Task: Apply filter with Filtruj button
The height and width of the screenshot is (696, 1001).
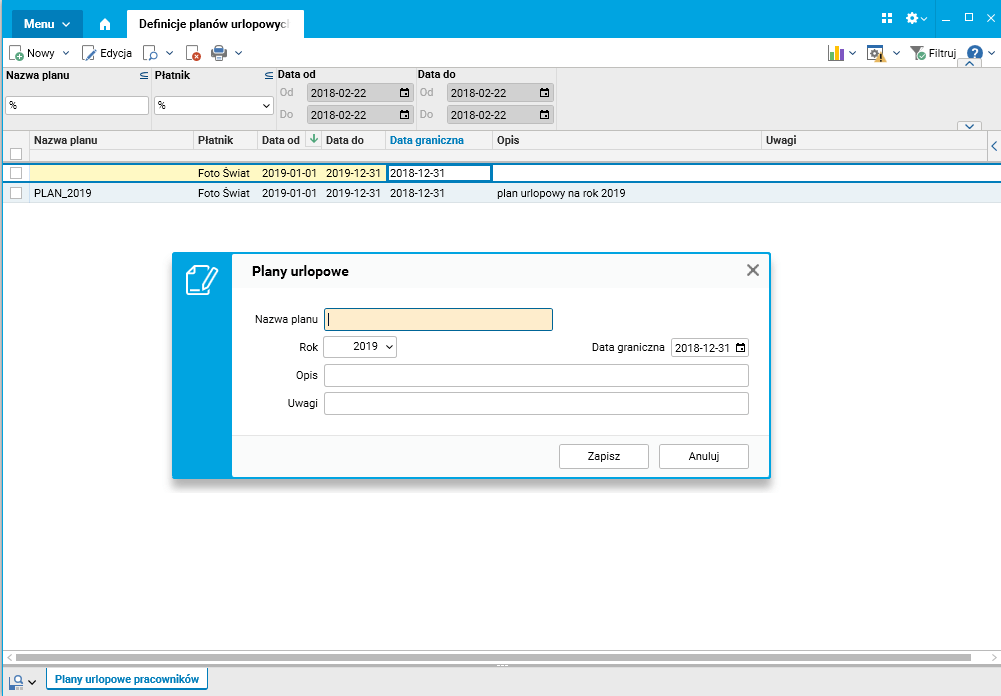Action: click(933, 53)
